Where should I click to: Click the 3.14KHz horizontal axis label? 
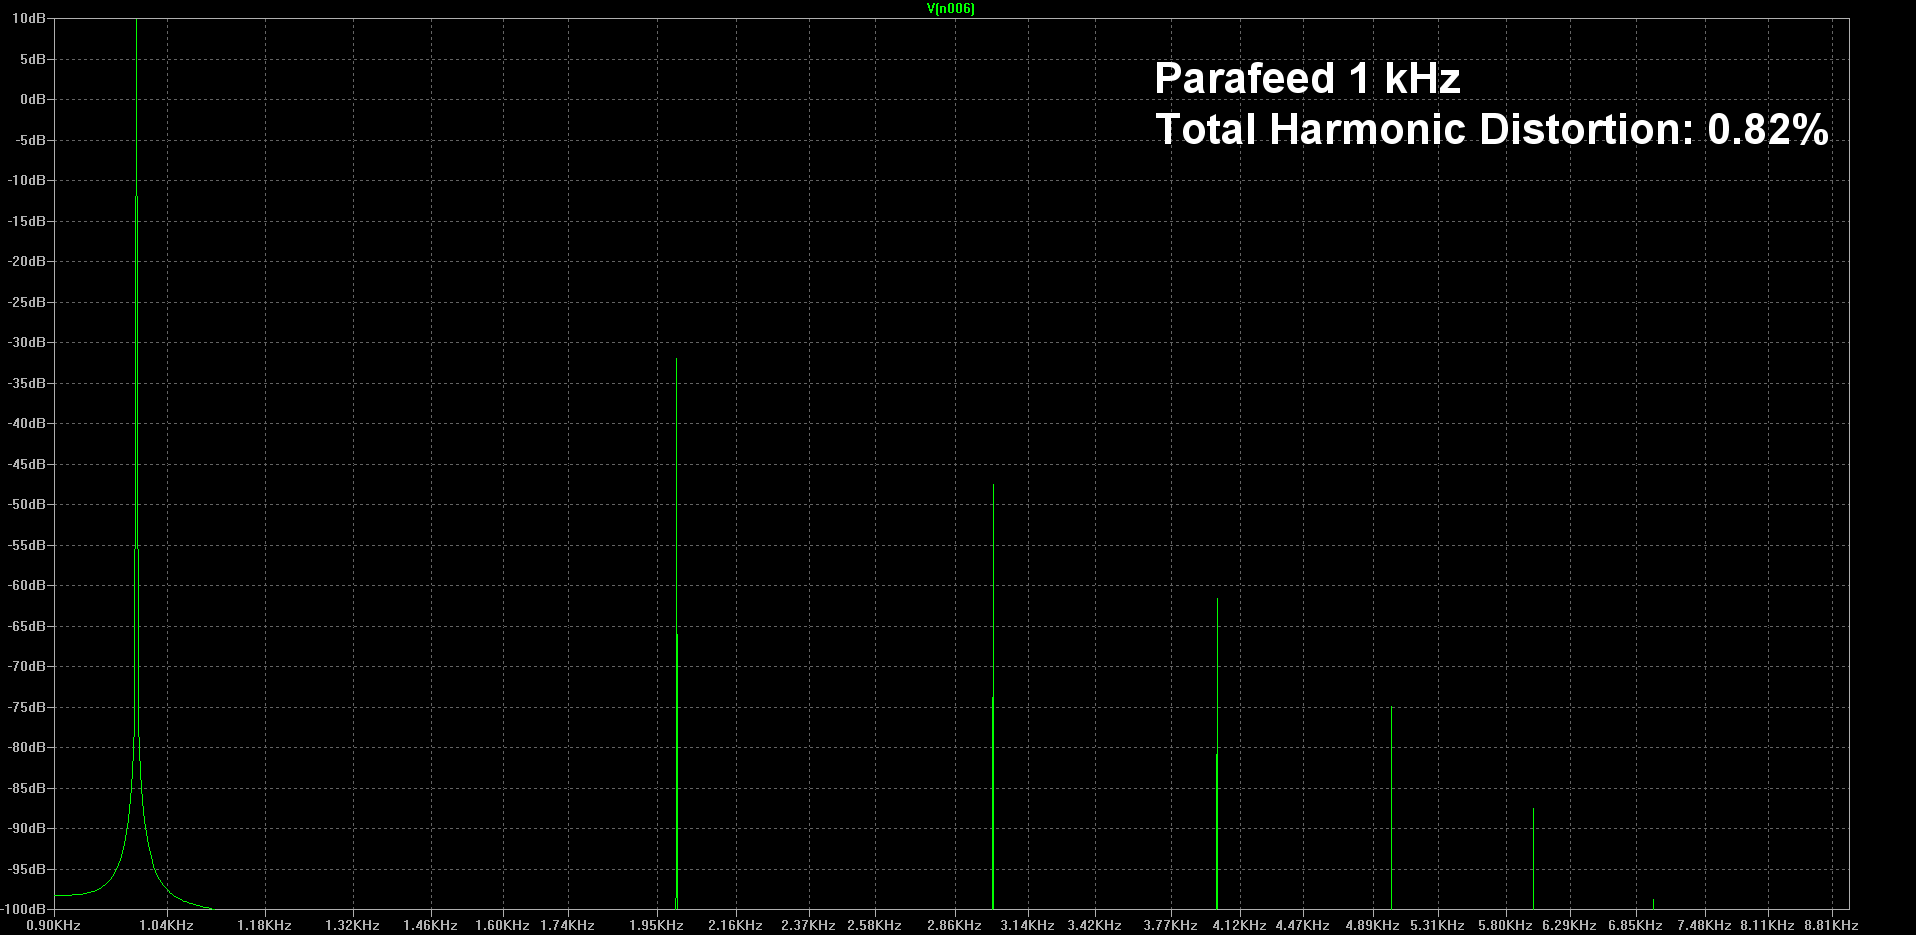click(1027, 926)
